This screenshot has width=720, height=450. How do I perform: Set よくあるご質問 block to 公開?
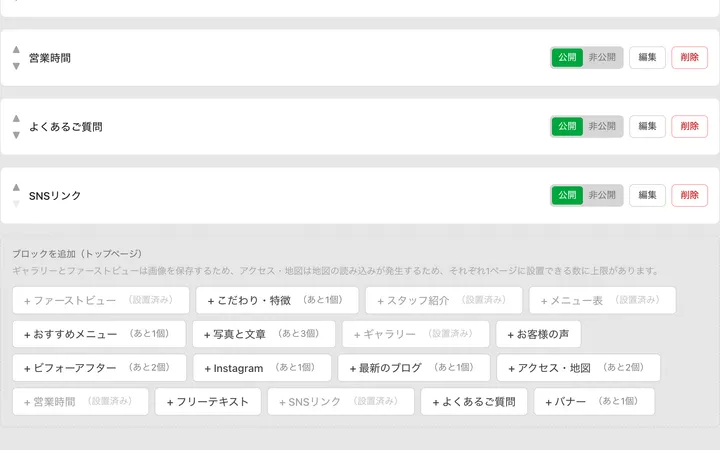[567, 126]
